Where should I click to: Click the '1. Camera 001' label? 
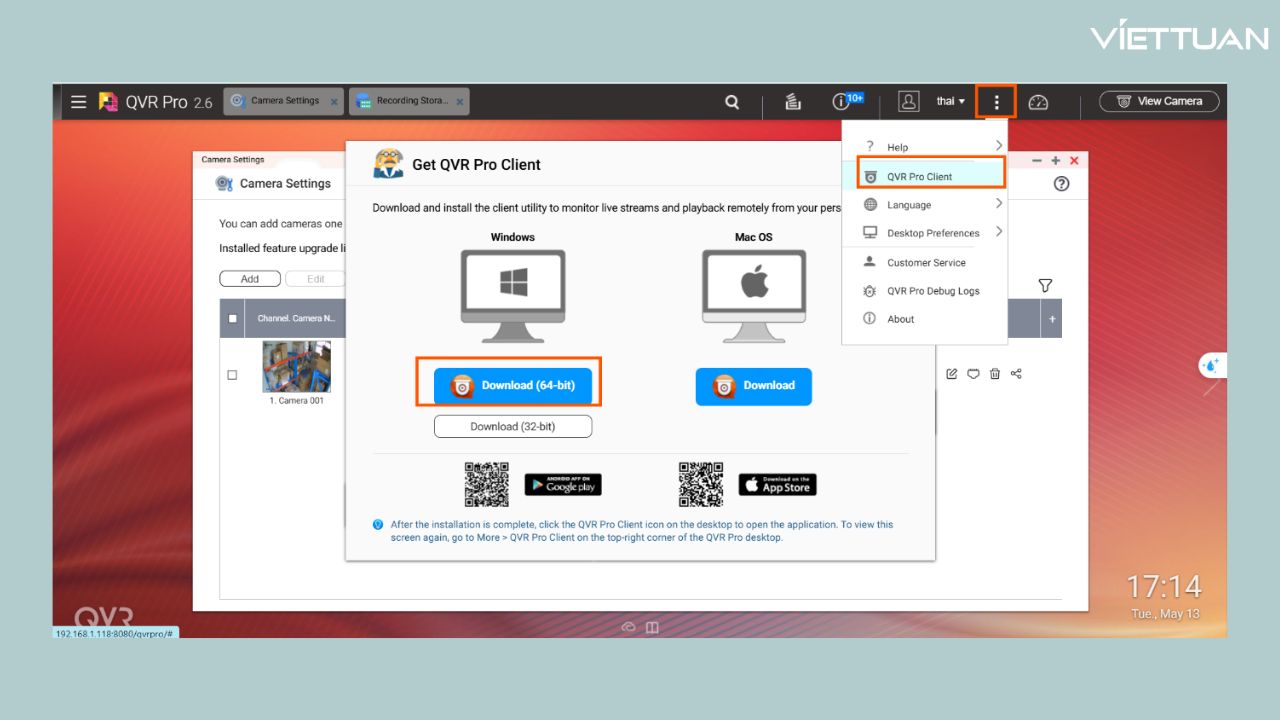coord(297,400)
